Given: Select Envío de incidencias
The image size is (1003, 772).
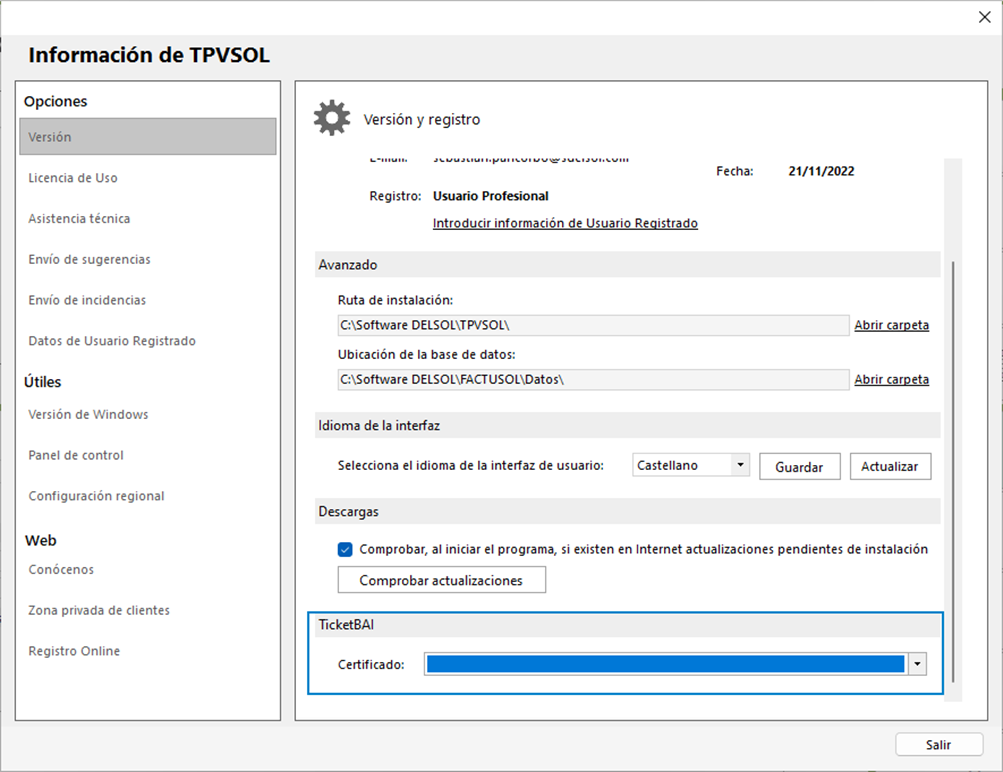Looking at the screenshot, I should point(87,300).
